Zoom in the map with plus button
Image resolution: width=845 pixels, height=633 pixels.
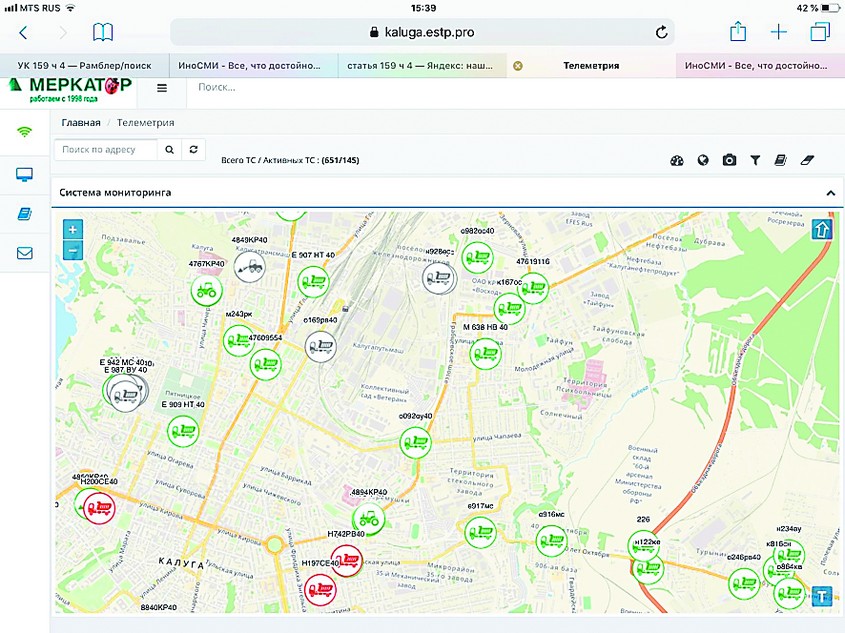(x=72, y=229)
